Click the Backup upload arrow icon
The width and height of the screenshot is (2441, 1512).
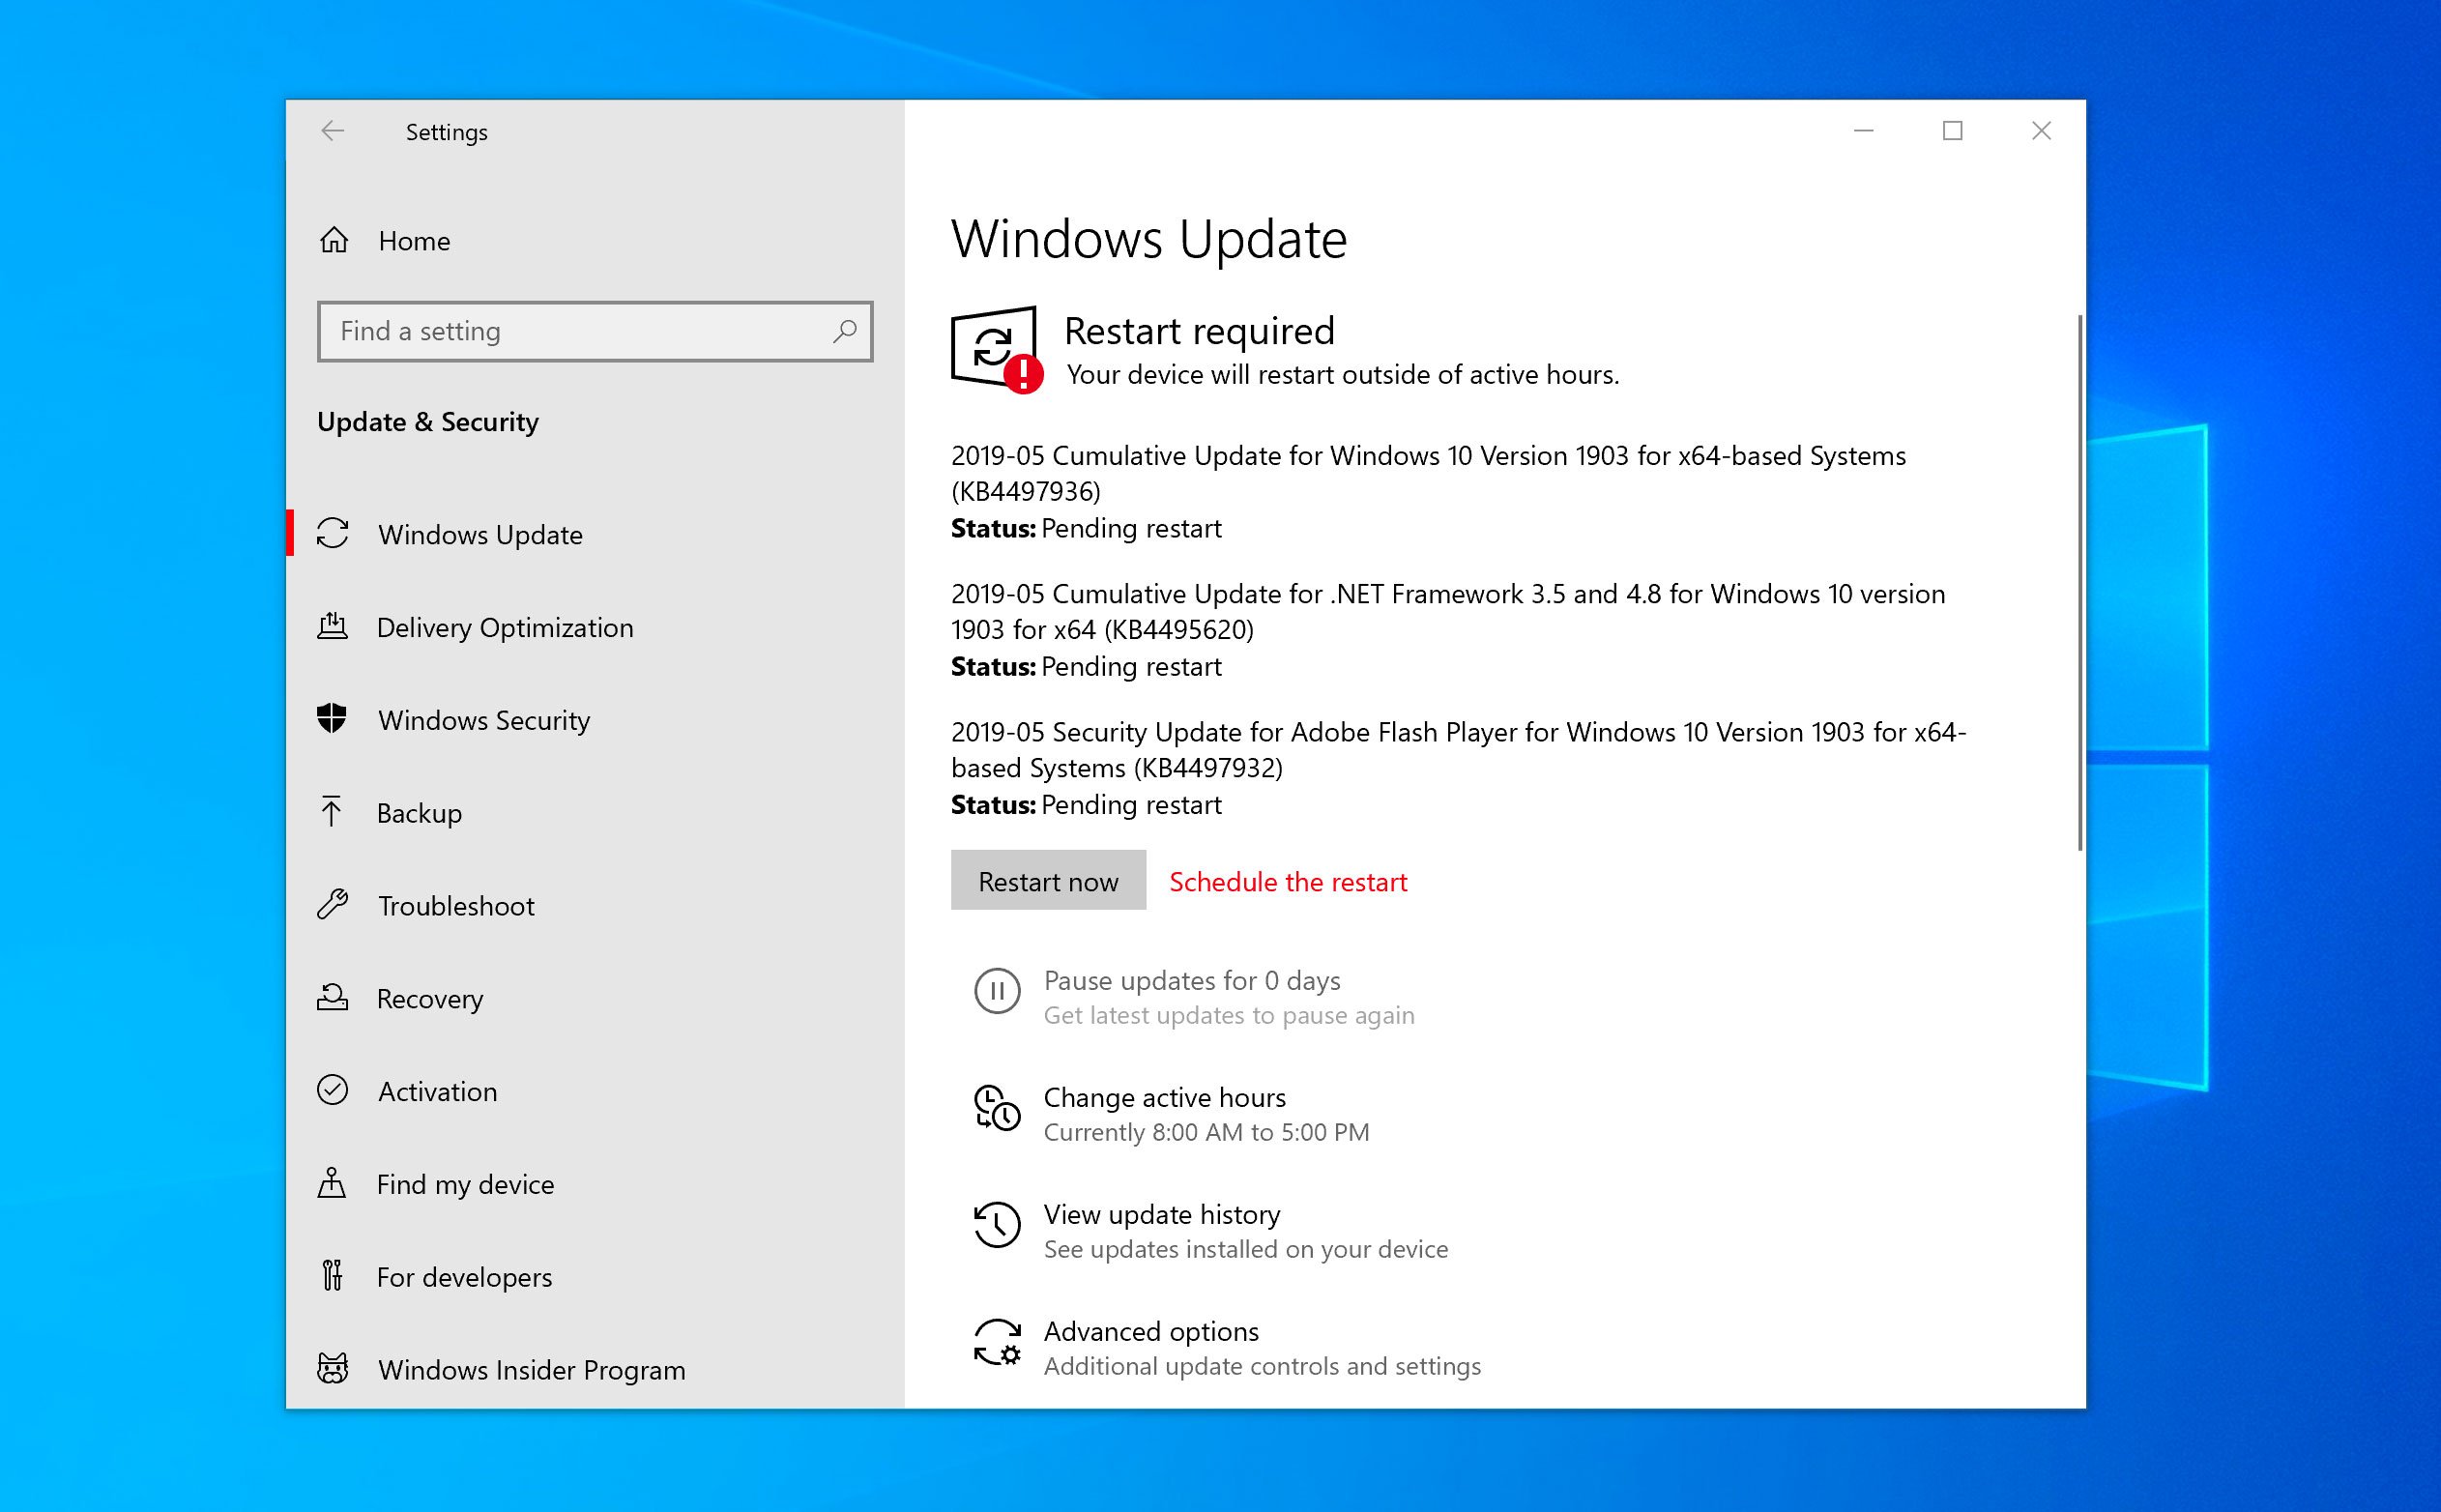click(331, 811)
